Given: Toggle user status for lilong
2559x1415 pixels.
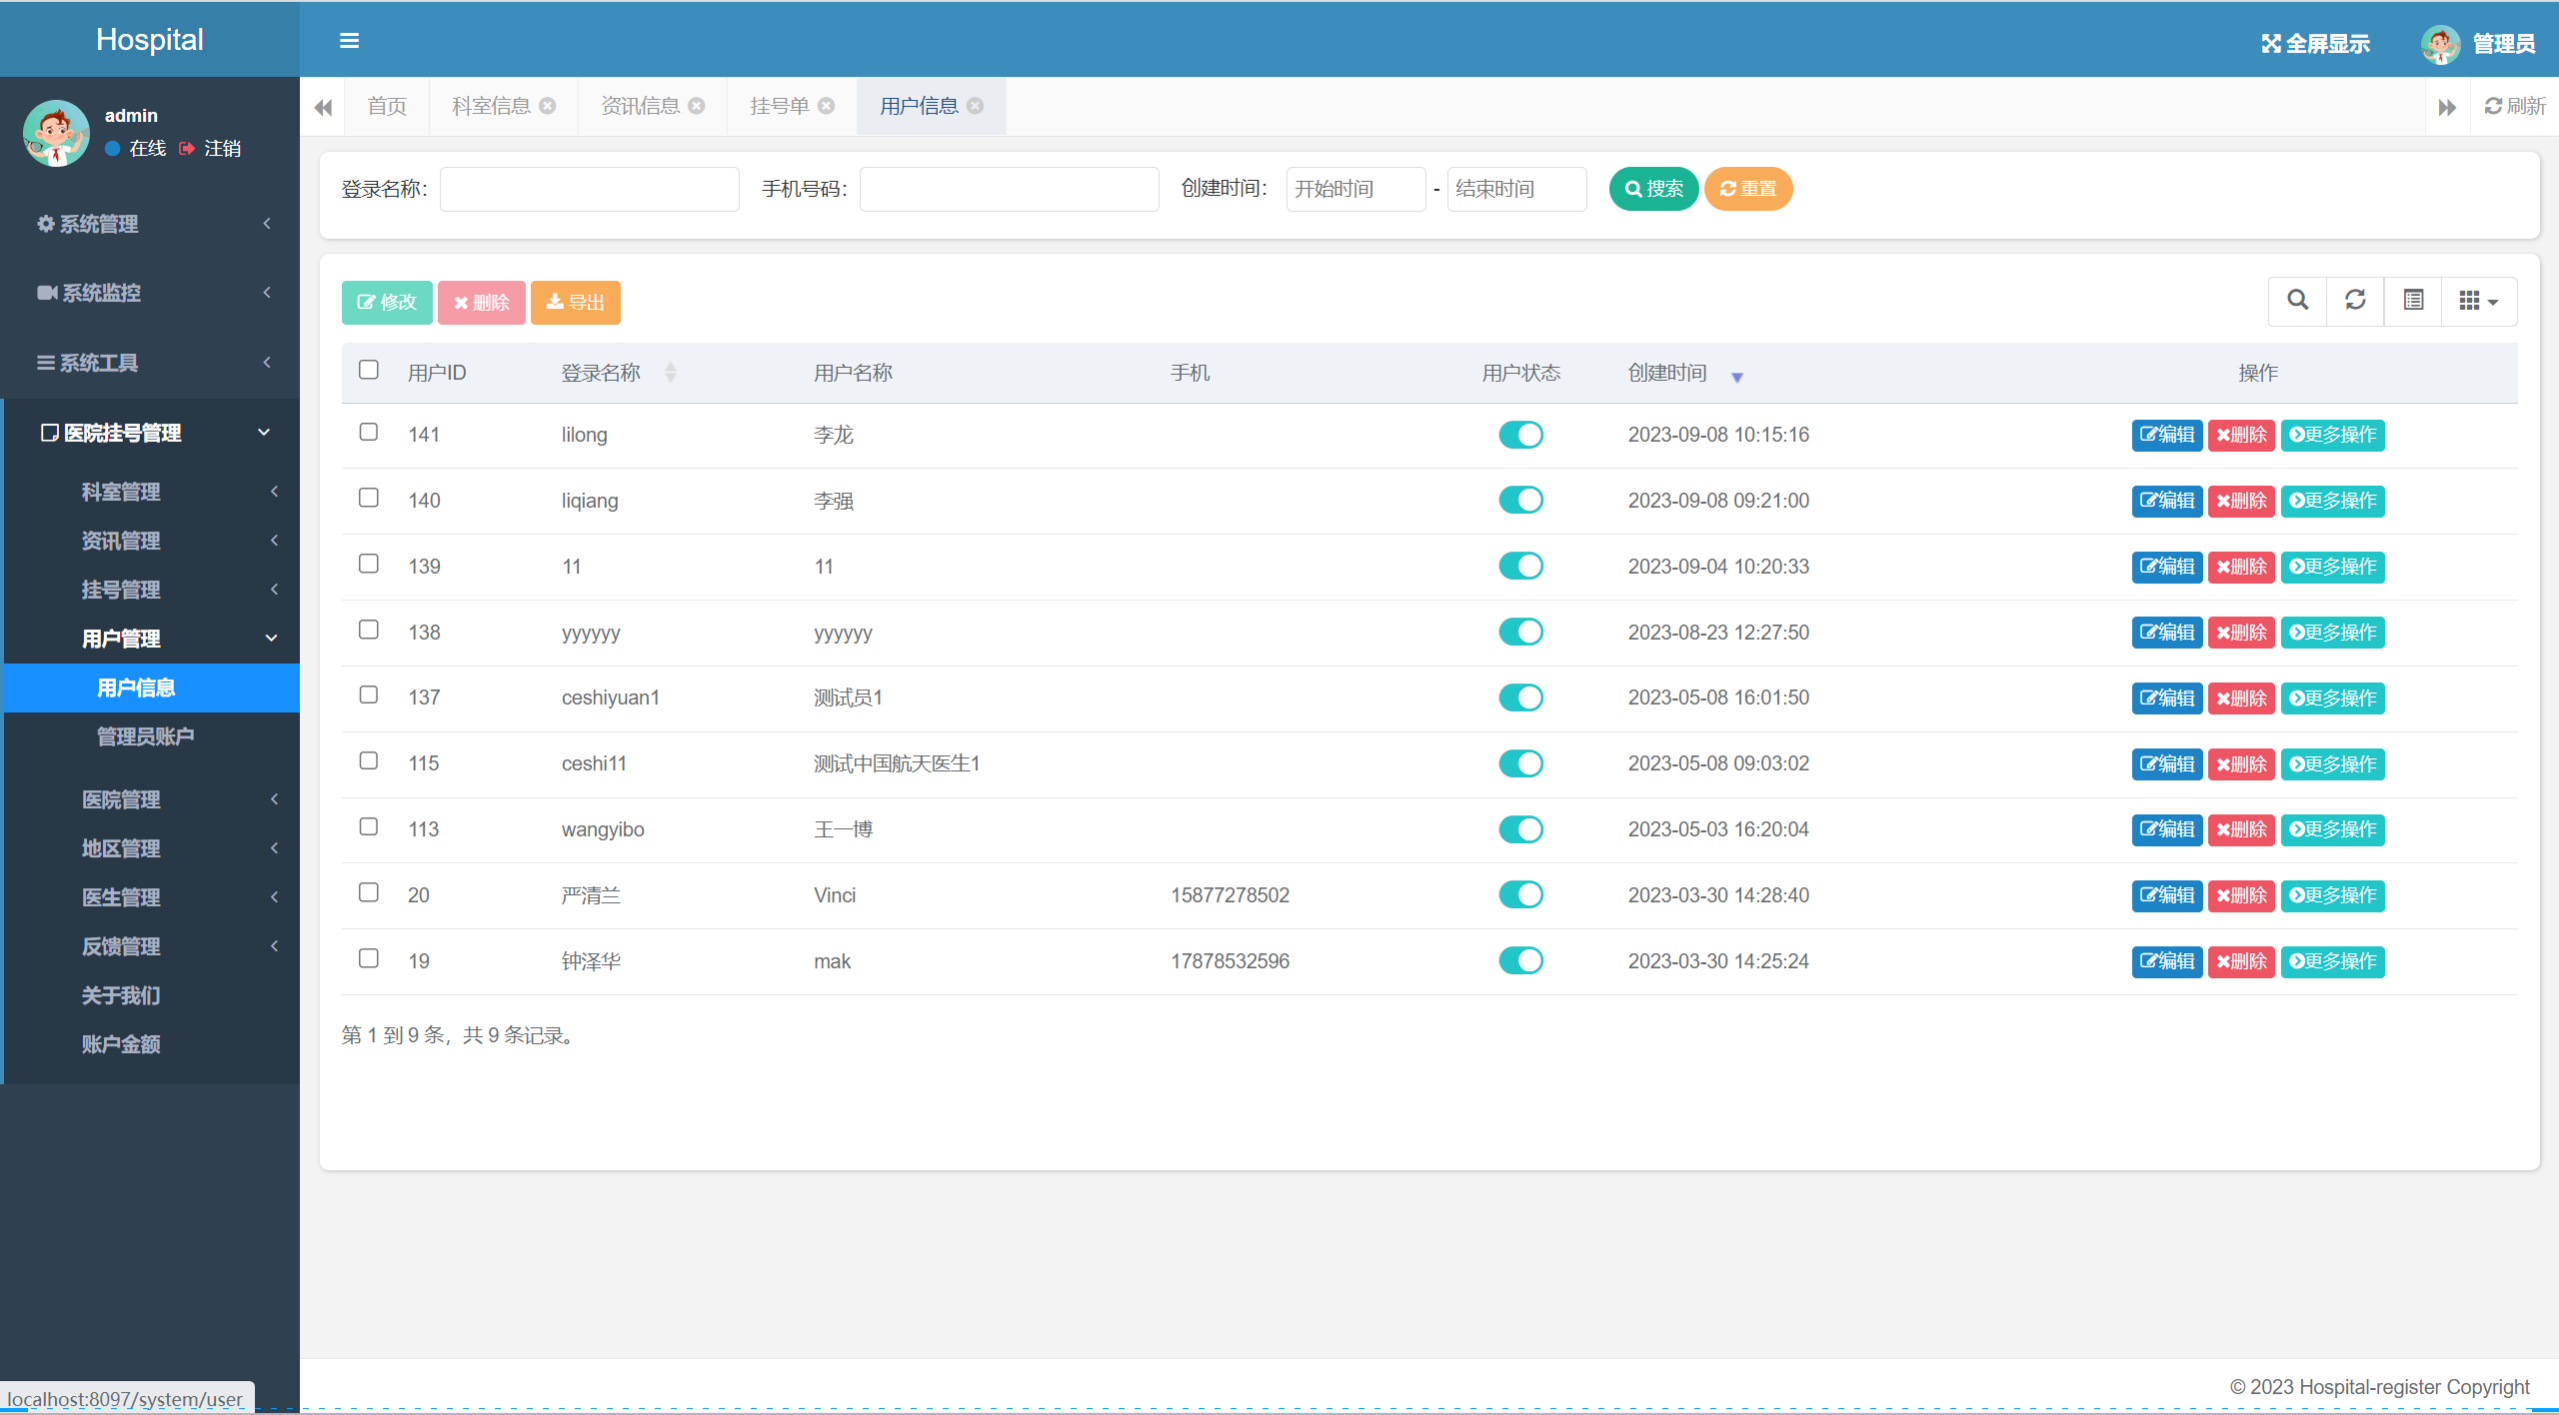Looking at the screenshot, I should tap(1520, 435).
